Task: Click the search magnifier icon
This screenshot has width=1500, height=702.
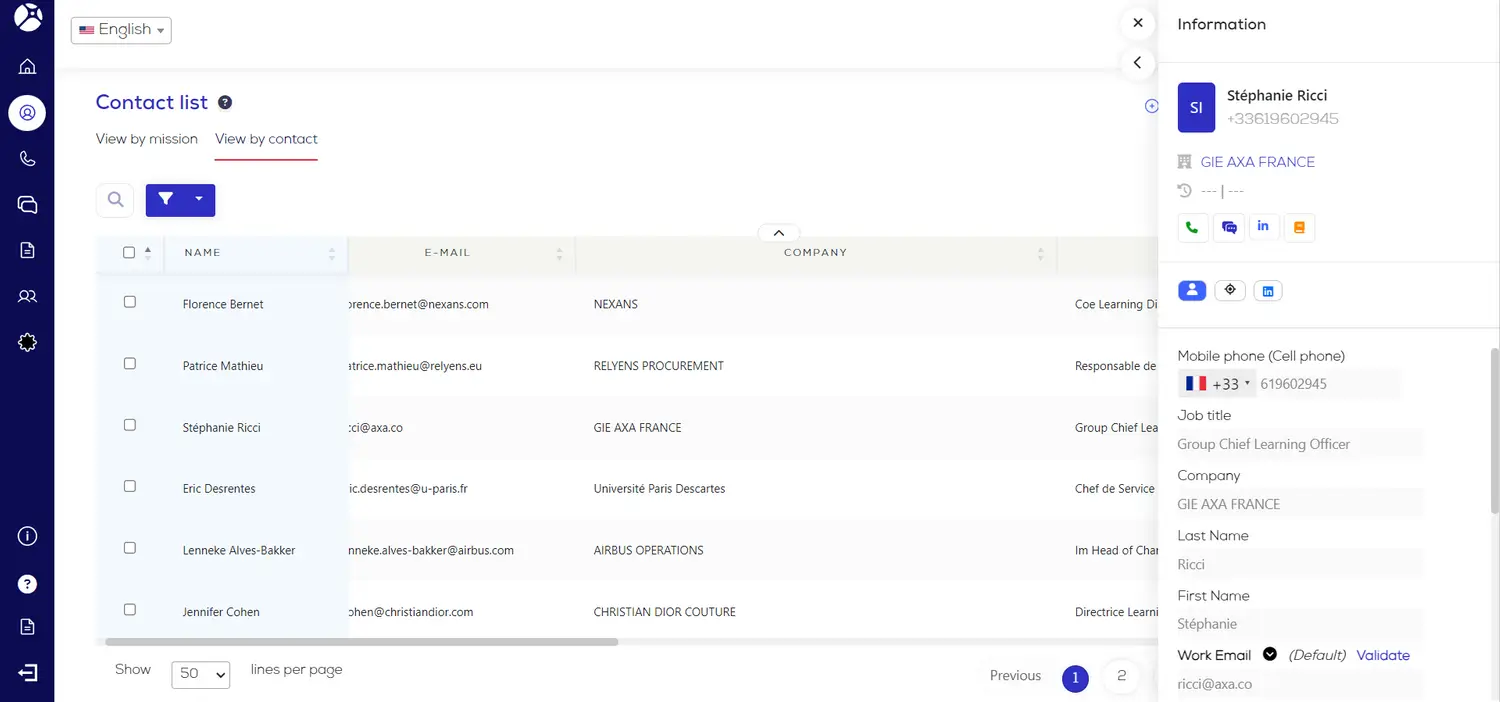Action: (x=116, y=200)
